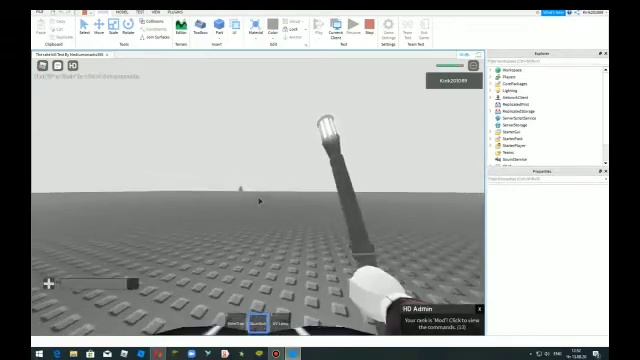Open Microsoft Edge from the taskbar
The image size is (640, 360).
pos(57,354)
